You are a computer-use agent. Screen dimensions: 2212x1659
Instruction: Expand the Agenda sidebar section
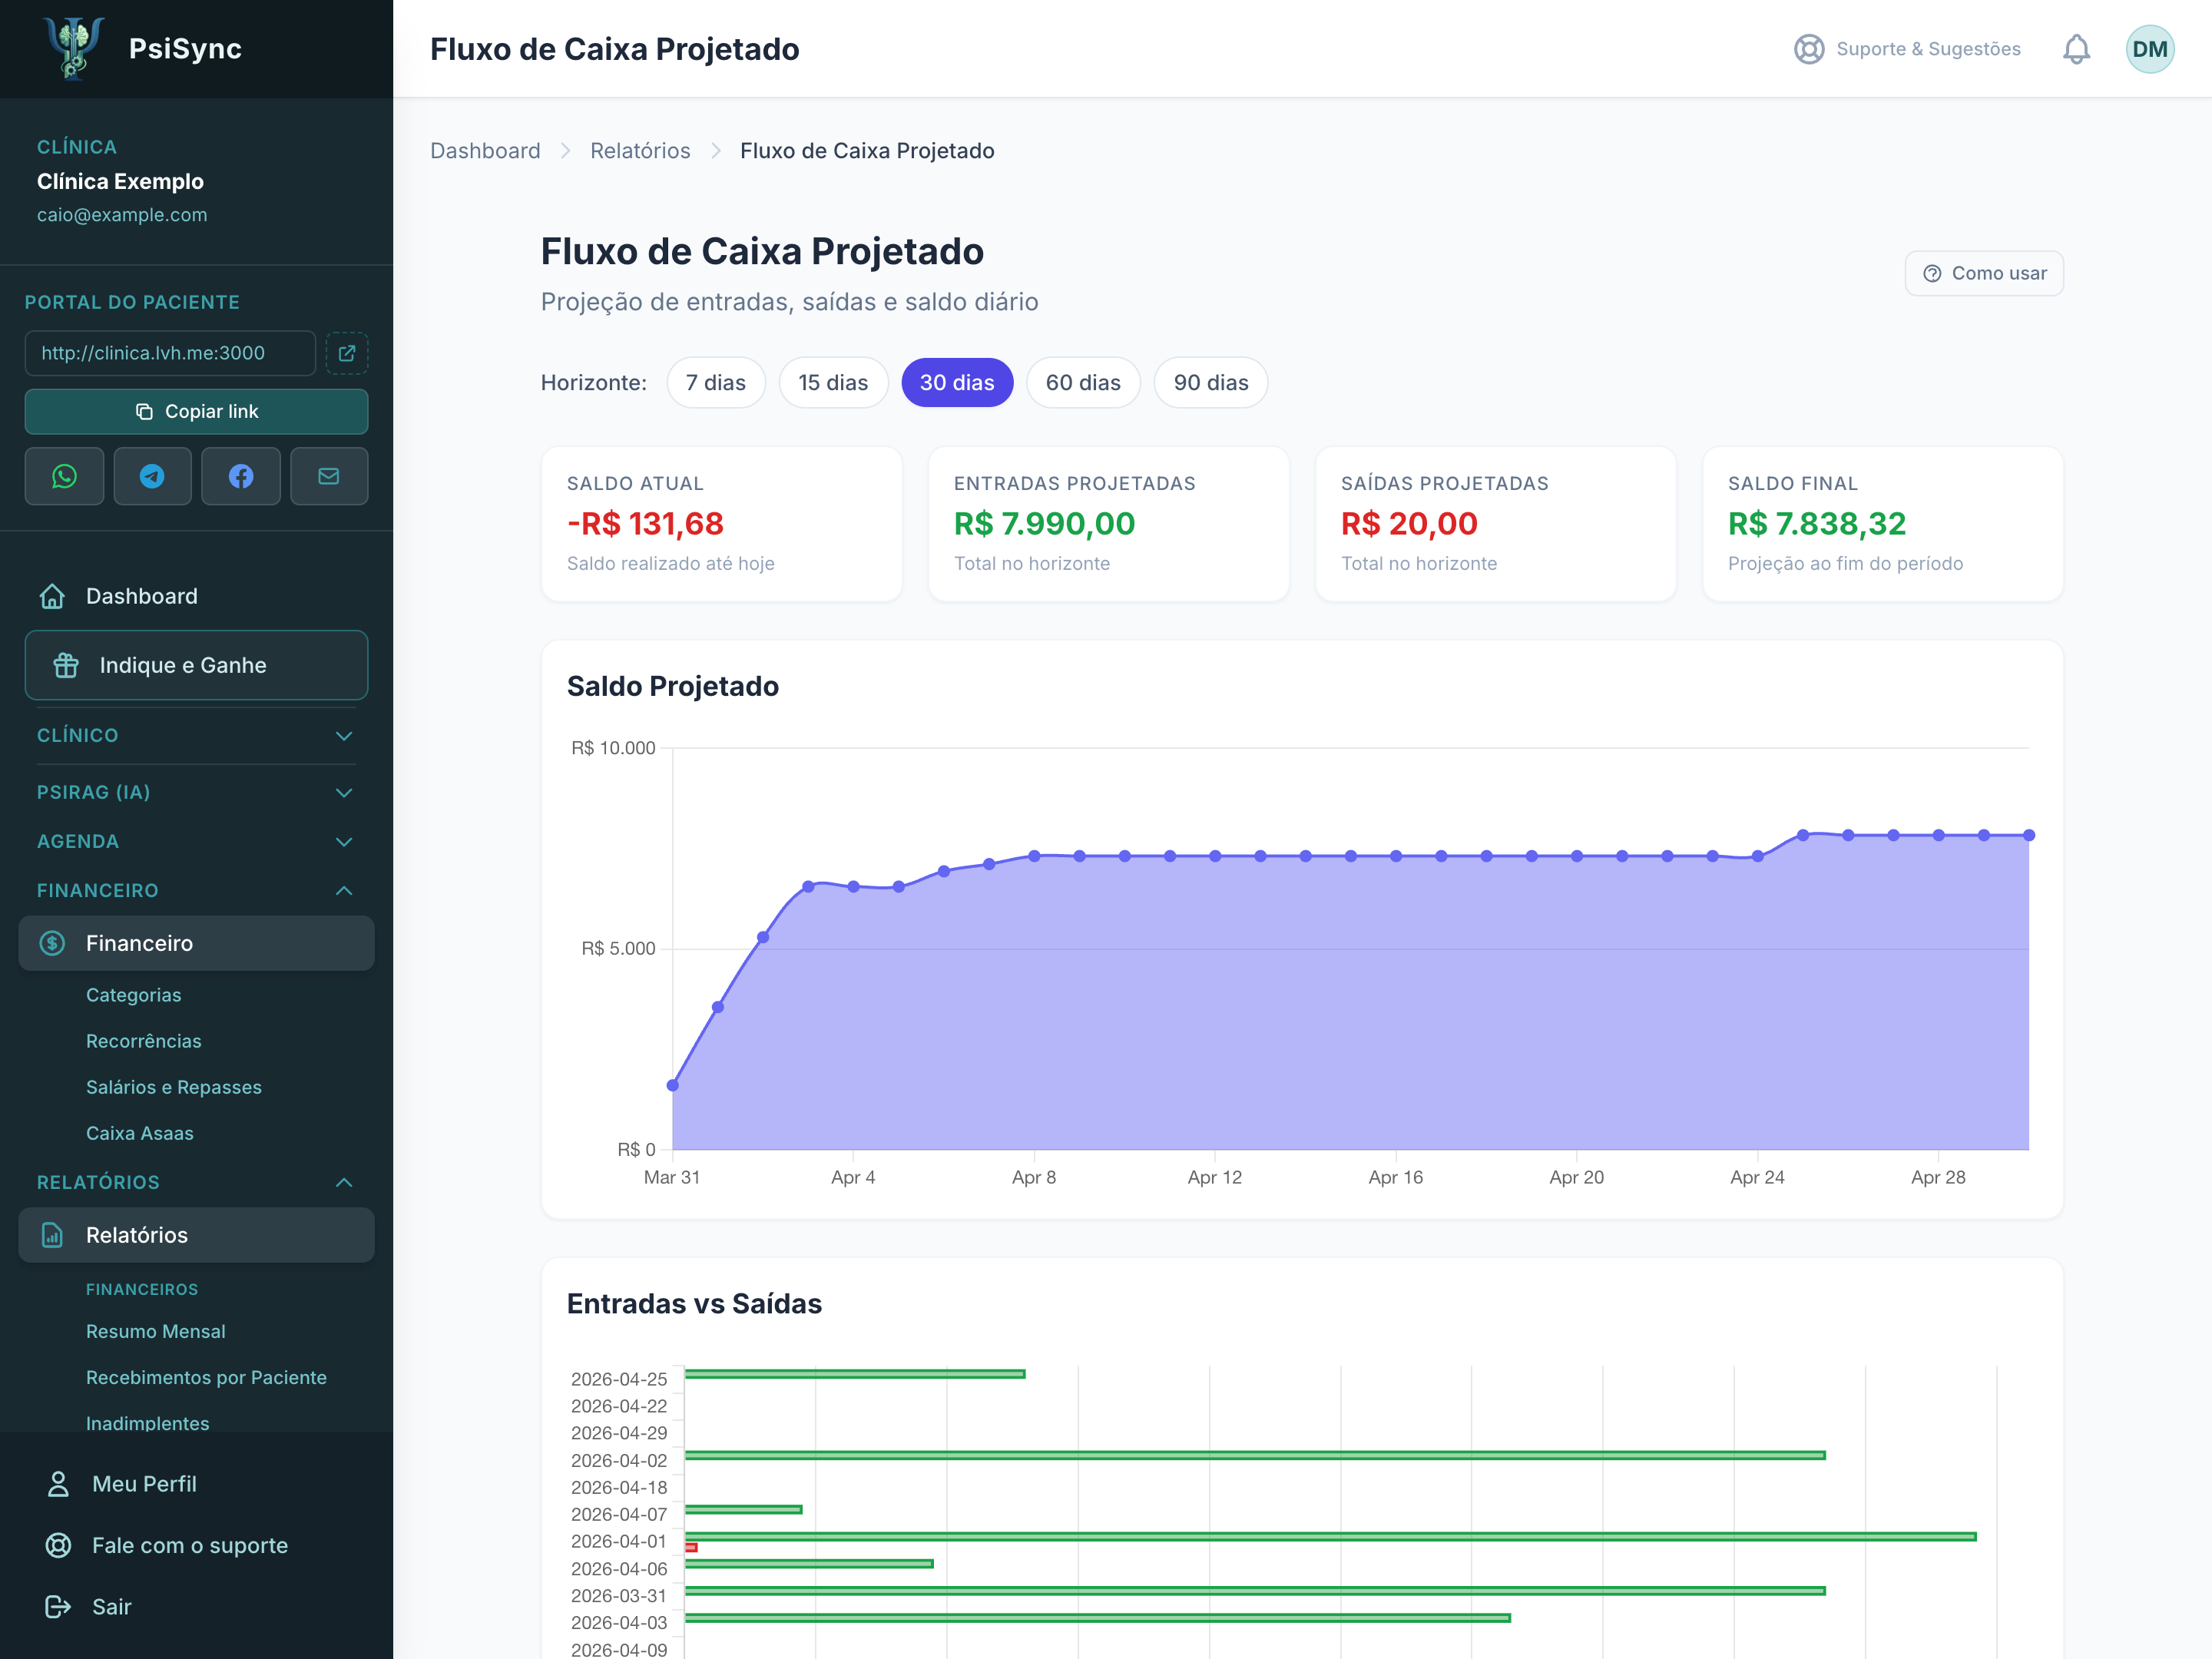(x=196, y=841)
